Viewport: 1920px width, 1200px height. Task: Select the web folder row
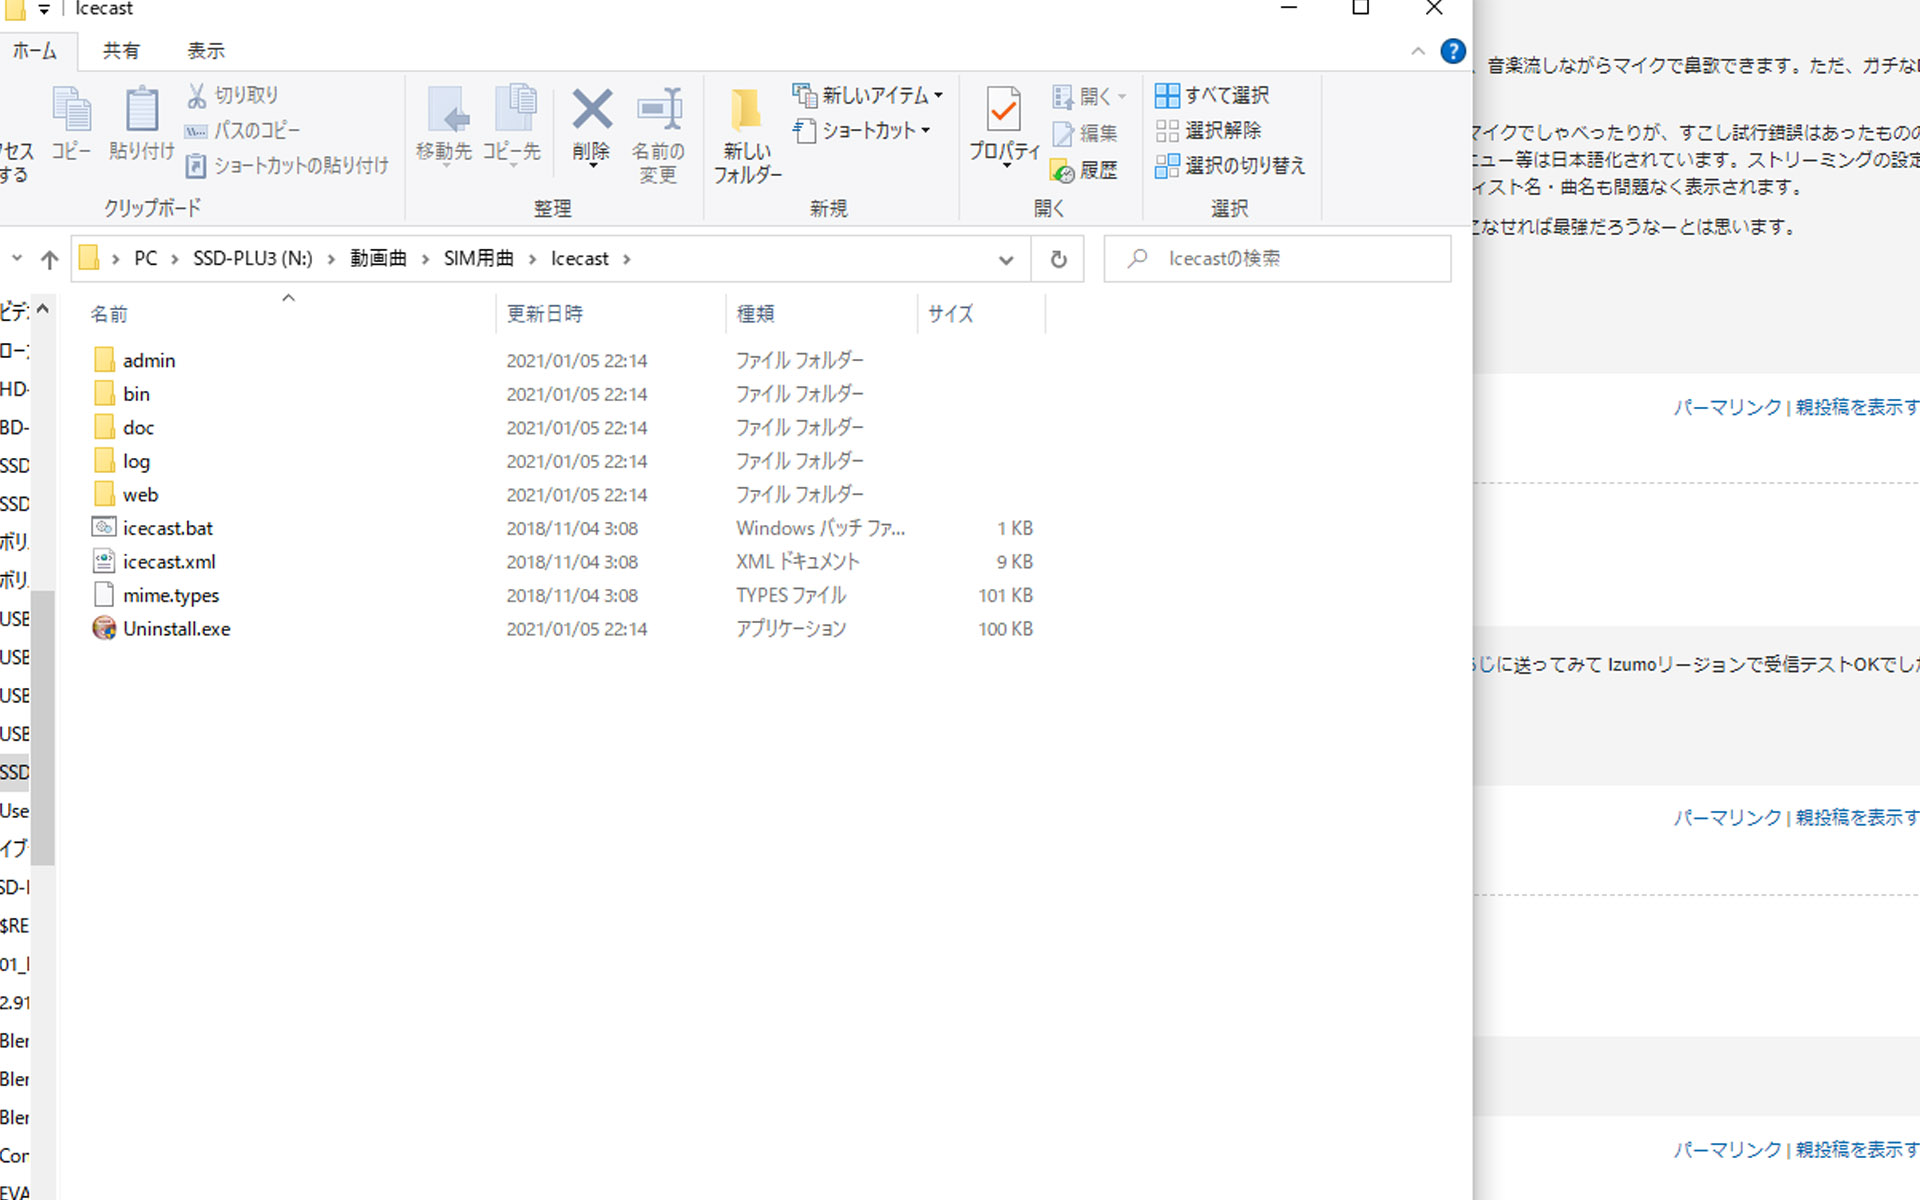tap(565, 494)
